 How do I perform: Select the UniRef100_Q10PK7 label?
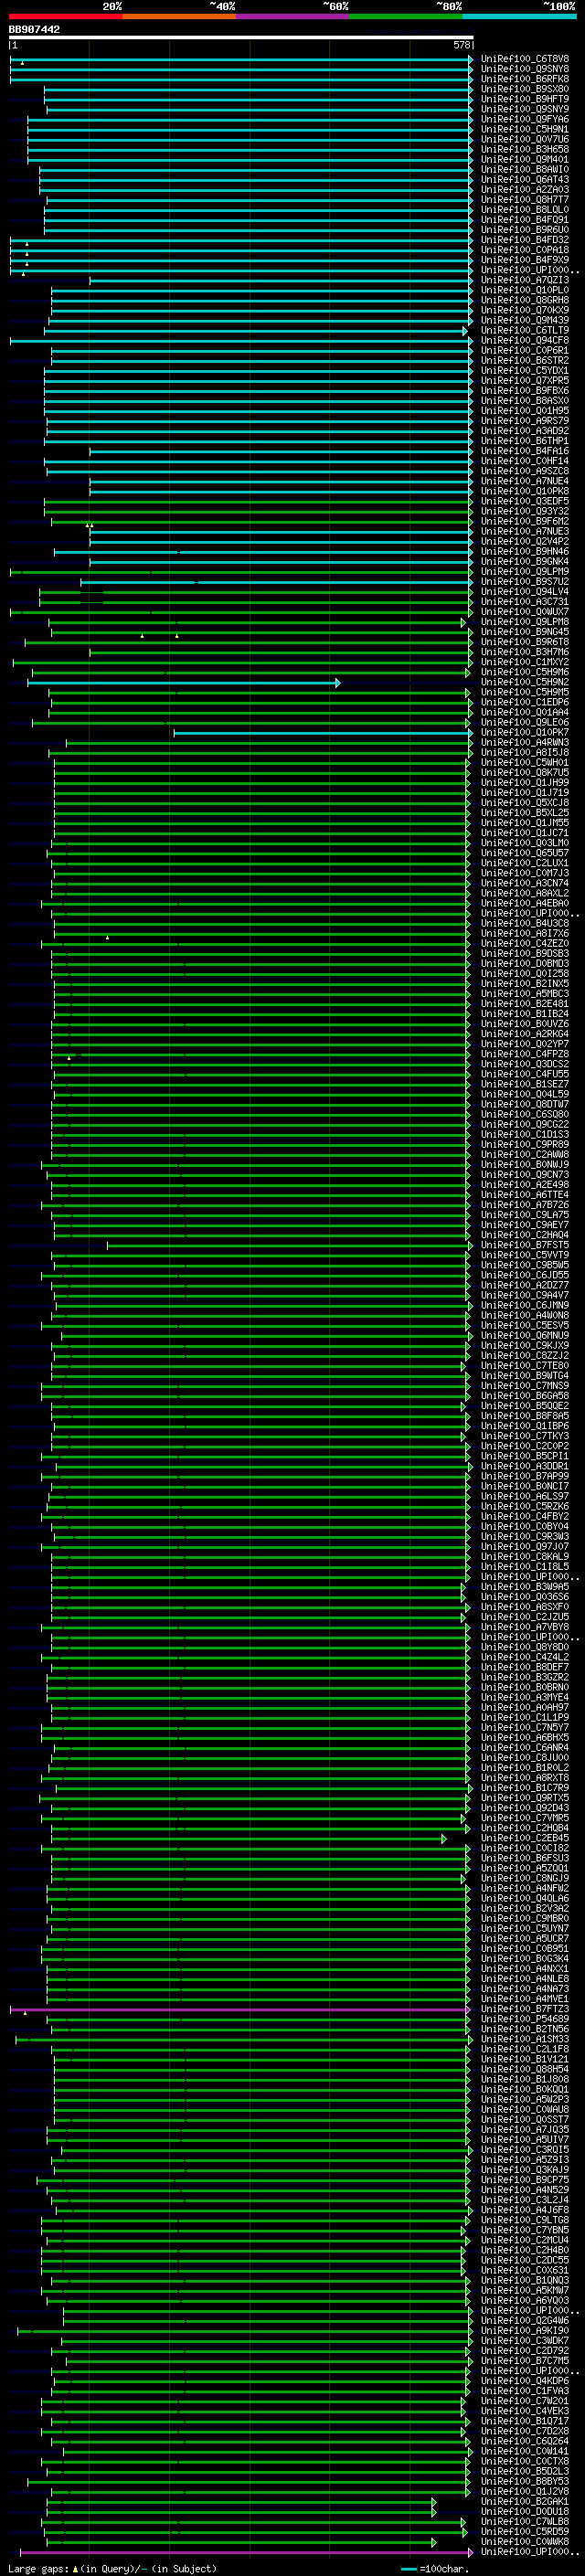coord(525,733)
